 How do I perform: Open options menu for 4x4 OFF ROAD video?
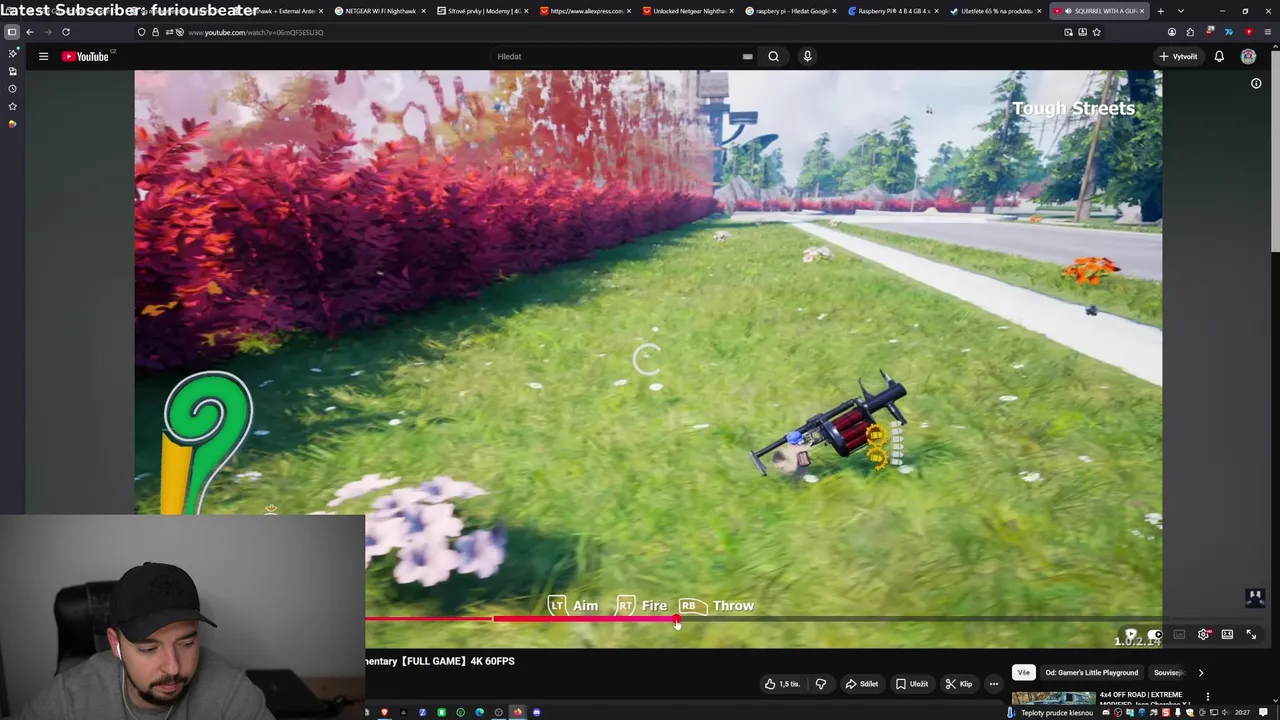[1207, 697]
